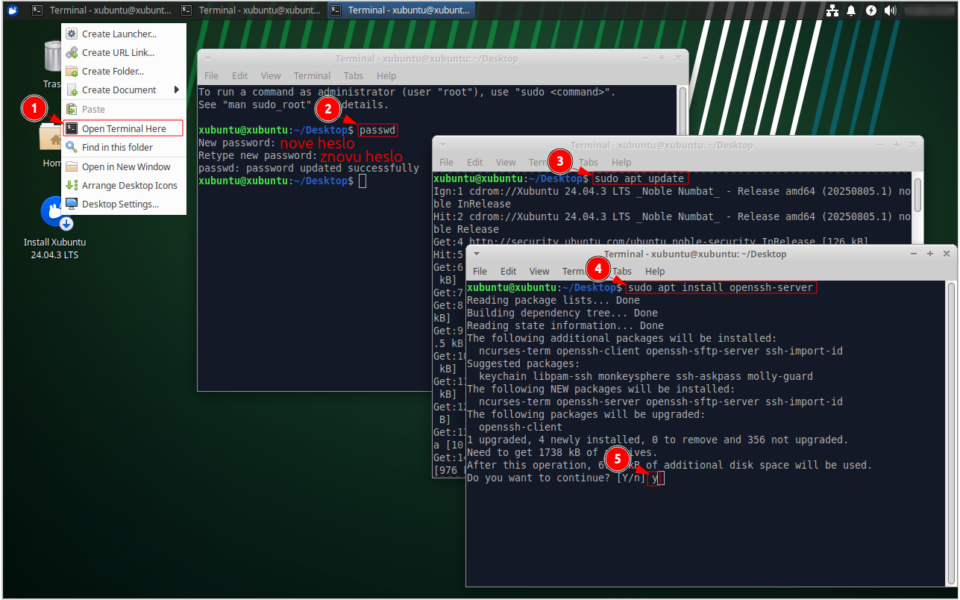
Task: Click the network connection tray icon
Action: coord(832,10)
